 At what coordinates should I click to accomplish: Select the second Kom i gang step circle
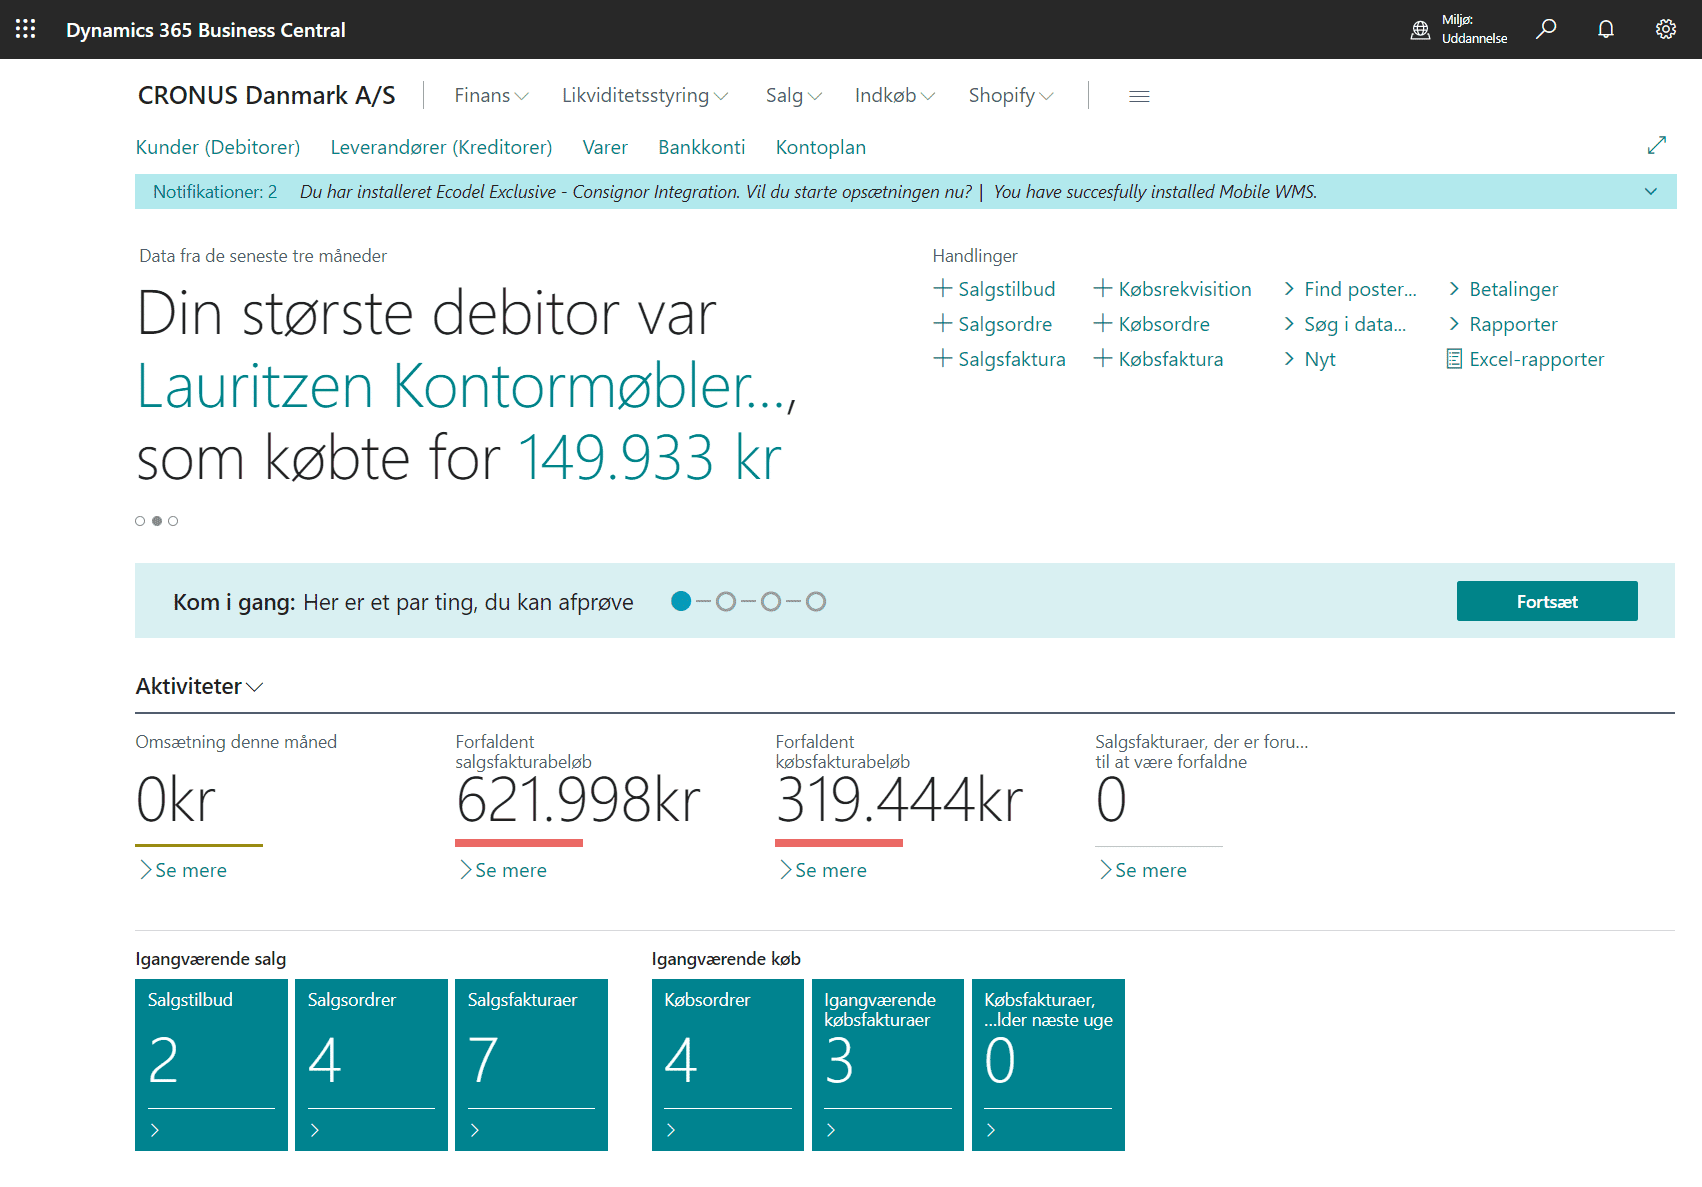pyautogui.click(x=726, y=602)
